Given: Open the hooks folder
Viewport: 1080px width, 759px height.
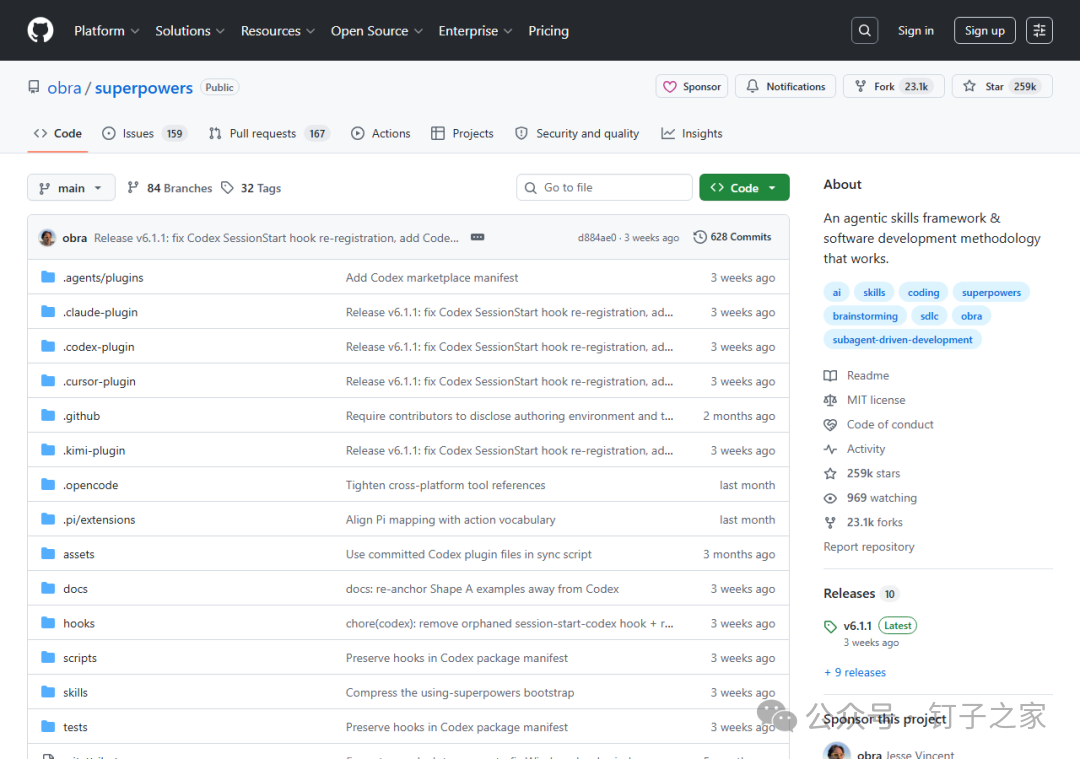Looking at the screenshot, I should 79,623.
